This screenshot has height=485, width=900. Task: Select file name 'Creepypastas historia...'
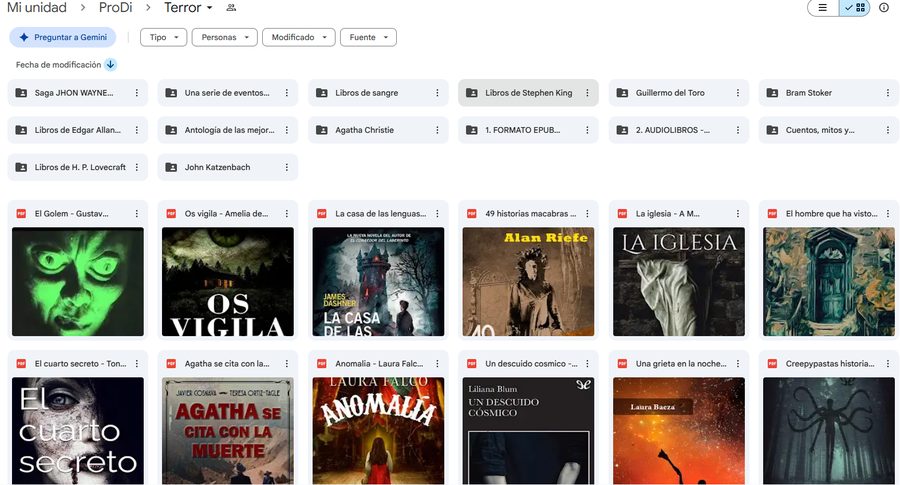click(830, 364)
